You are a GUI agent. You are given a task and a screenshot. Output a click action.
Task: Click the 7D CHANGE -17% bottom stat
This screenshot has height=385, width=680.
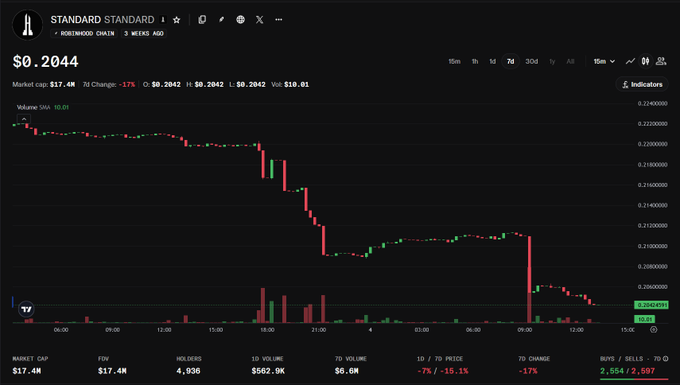(534, 365)
